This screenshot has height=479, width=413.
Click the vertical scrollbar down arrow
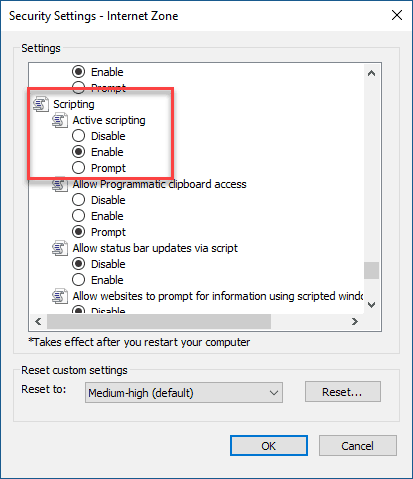(x=371, y=305)
